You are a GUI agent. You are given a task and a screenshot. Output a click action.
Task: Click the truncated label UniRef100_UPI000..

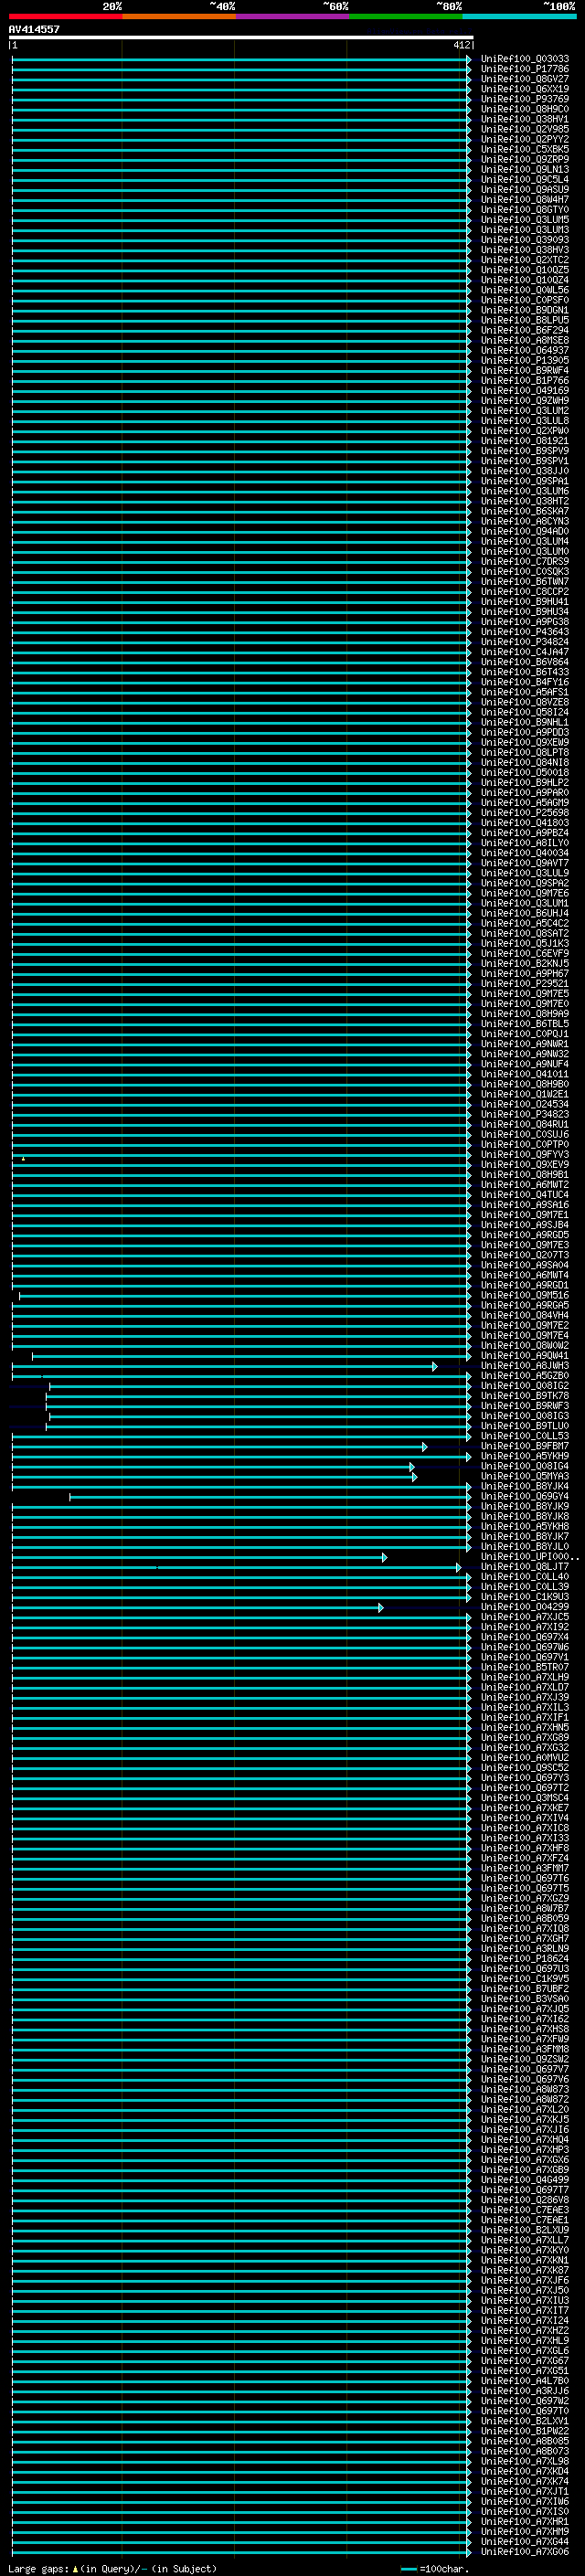point(529,1556)
